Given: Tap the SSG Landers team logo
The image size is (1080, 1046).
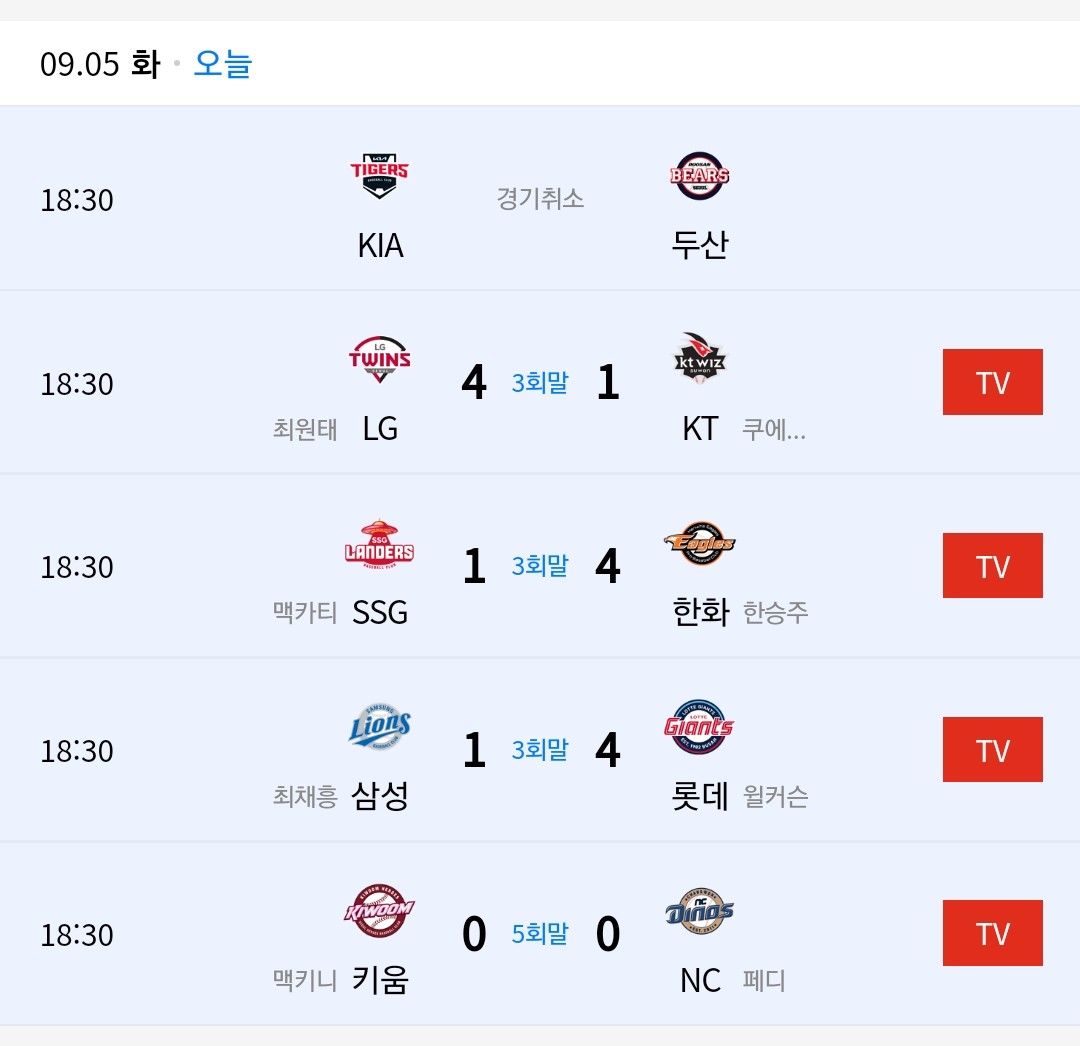Looking at the screenshot, I should (x=380, y=544).
